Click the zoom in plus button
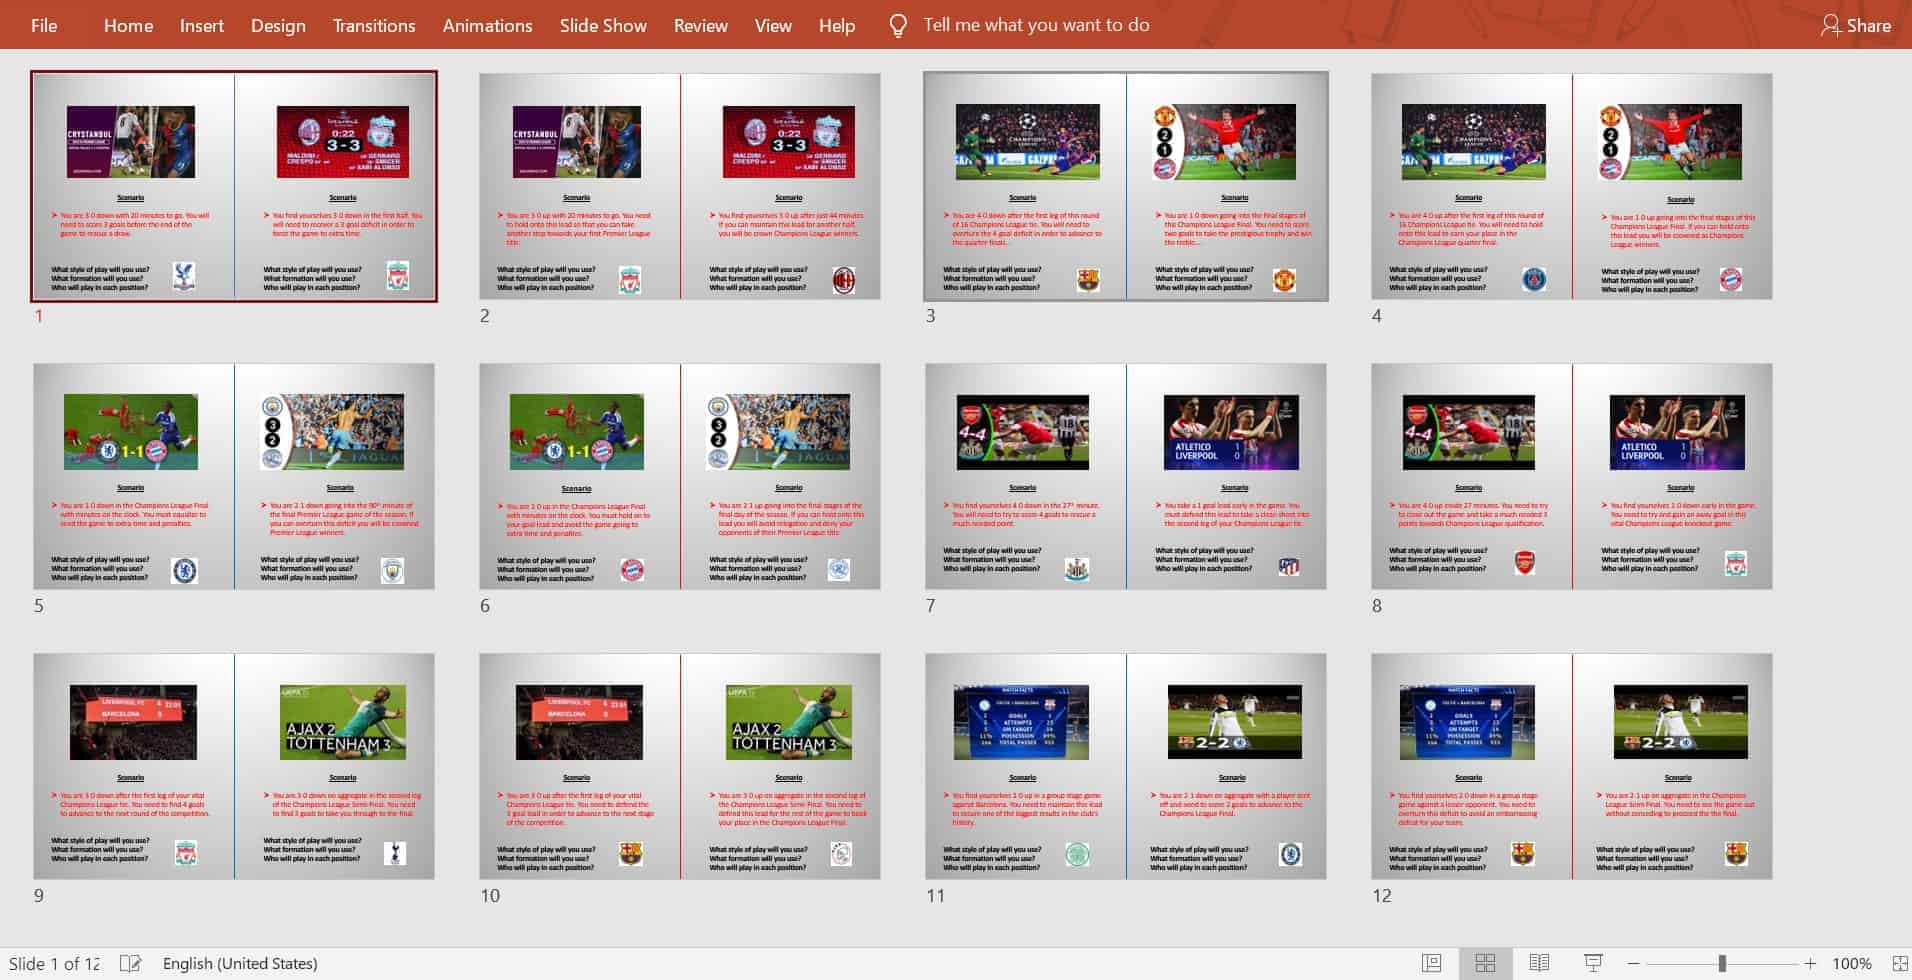This screenshot has height=980, width=1912. [x=1810, y=964]
